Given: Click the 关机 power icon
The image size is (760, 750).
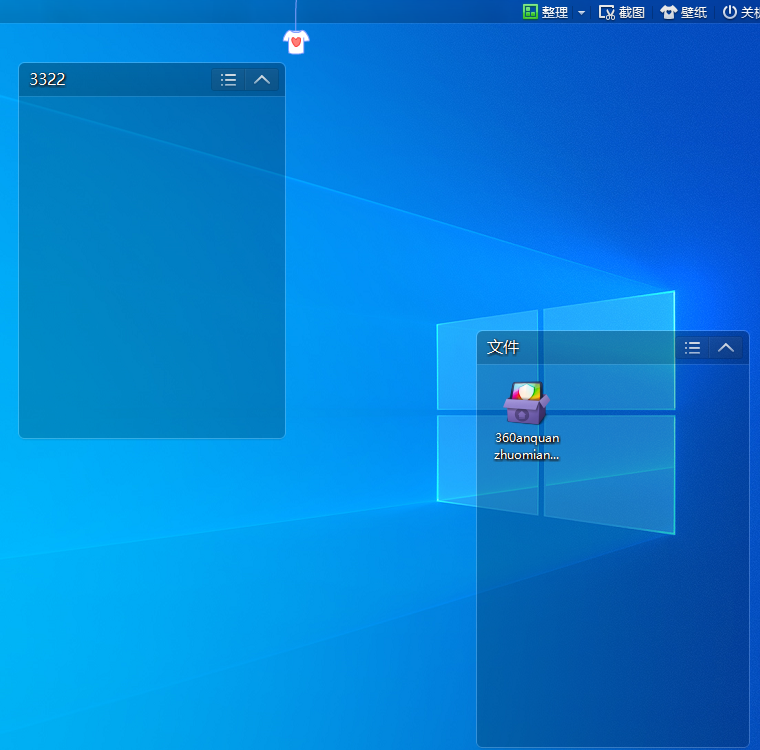Looking at the screenshot, I should (x=729, y=12).
